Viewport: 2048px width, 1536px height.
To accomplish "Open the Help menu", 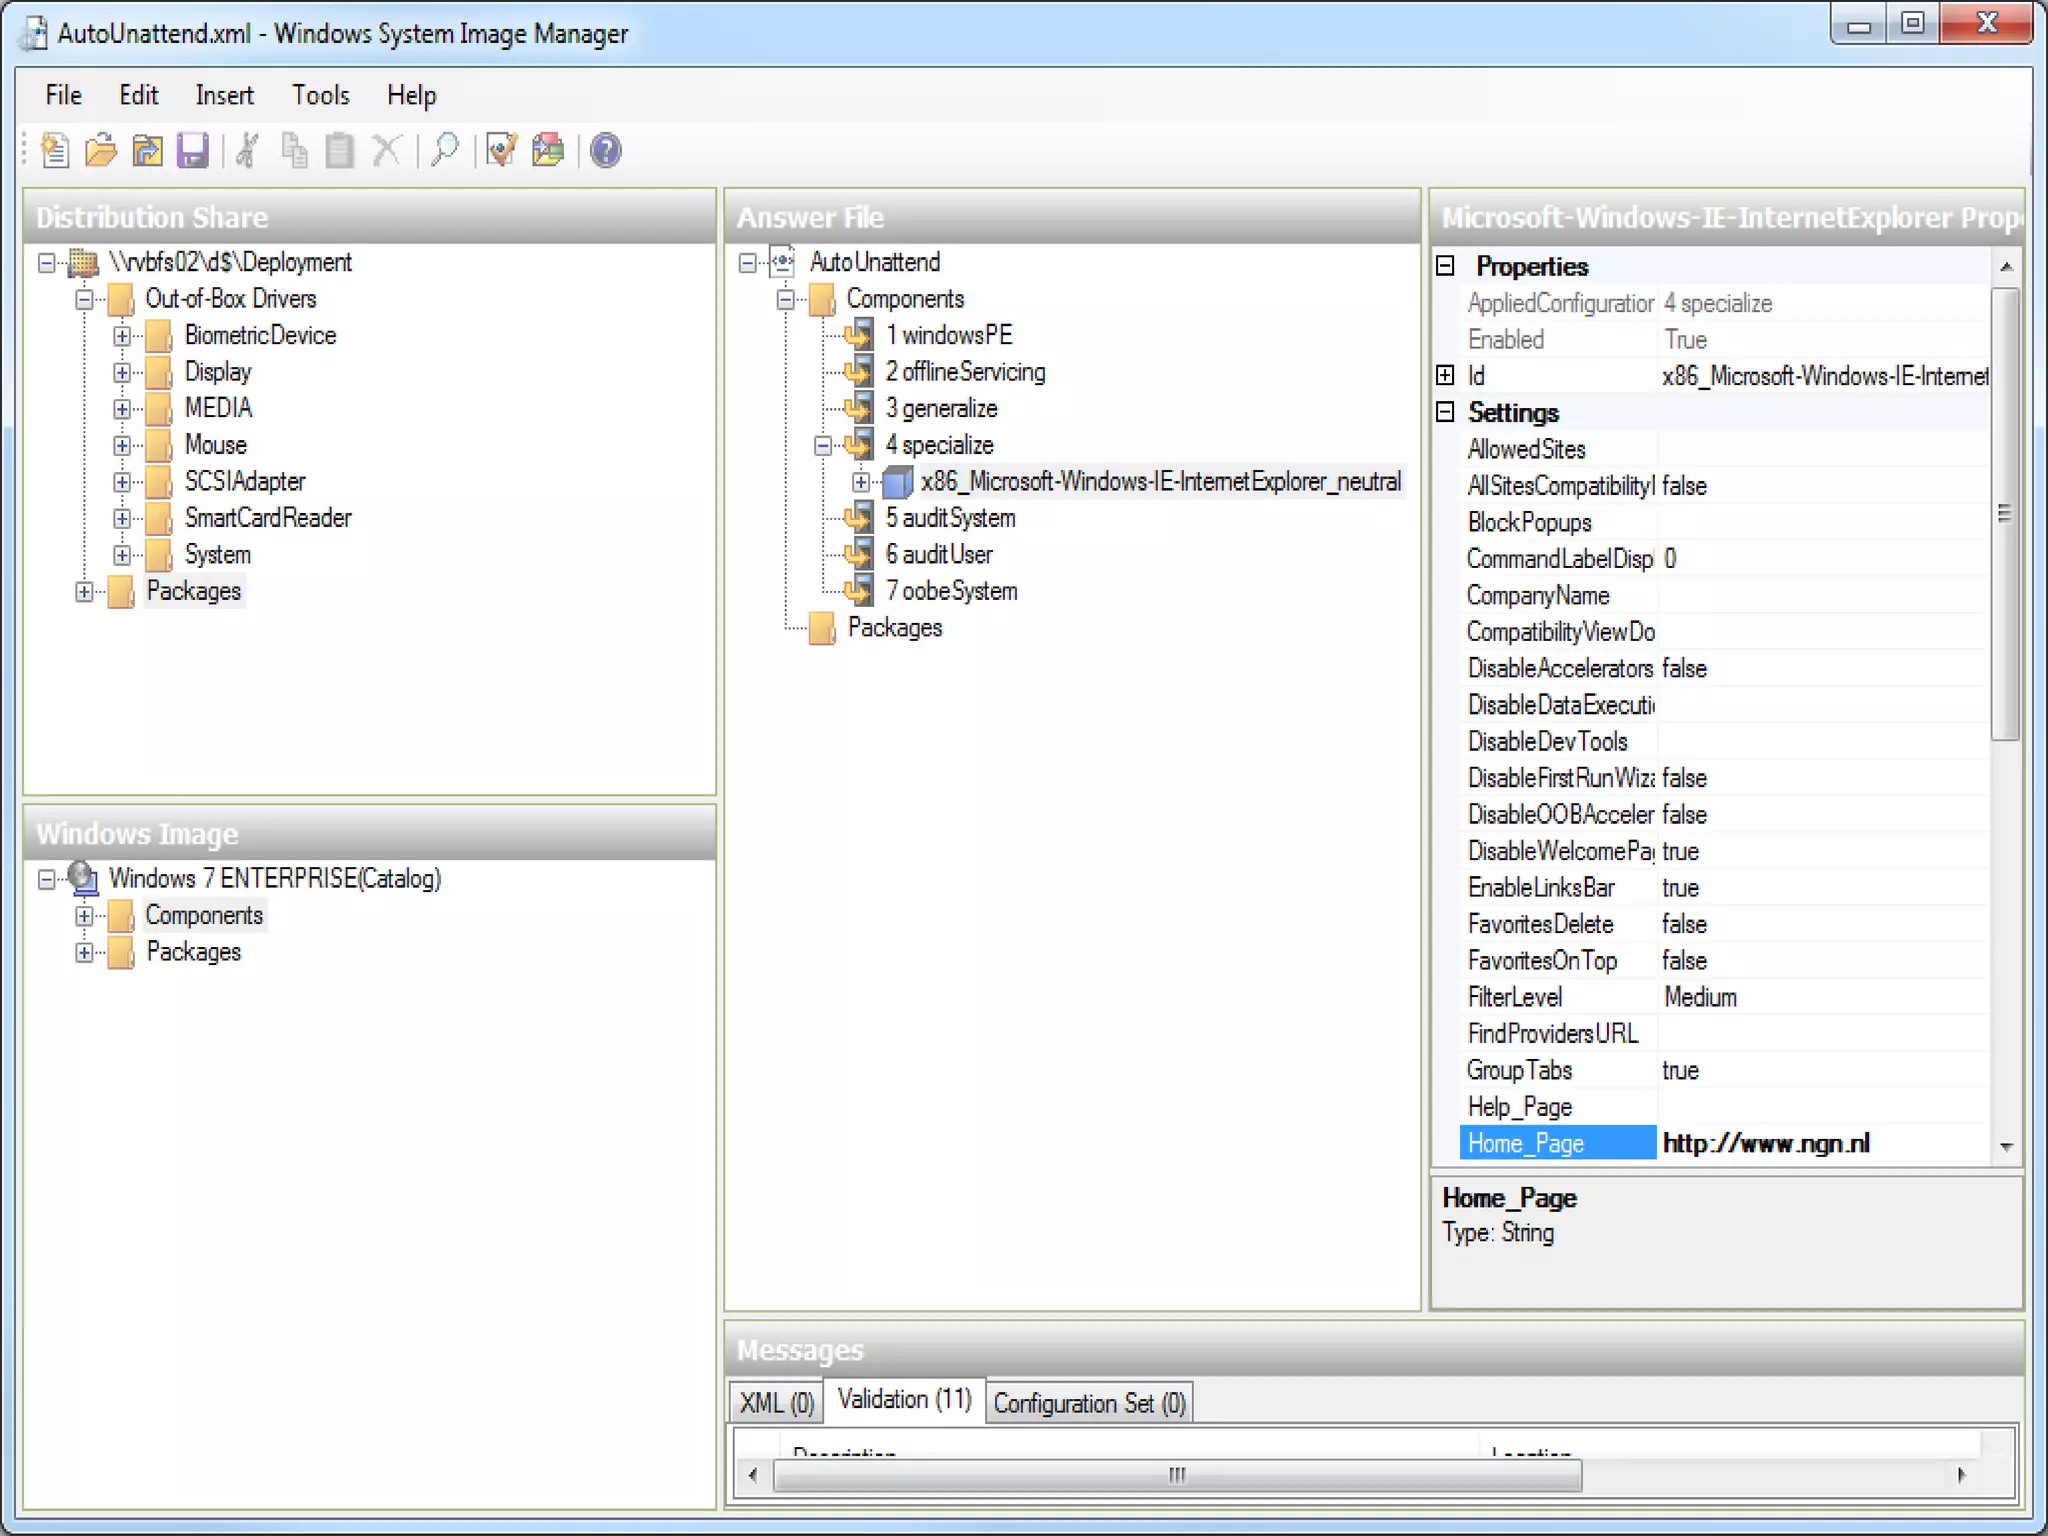I will point(411,95).
